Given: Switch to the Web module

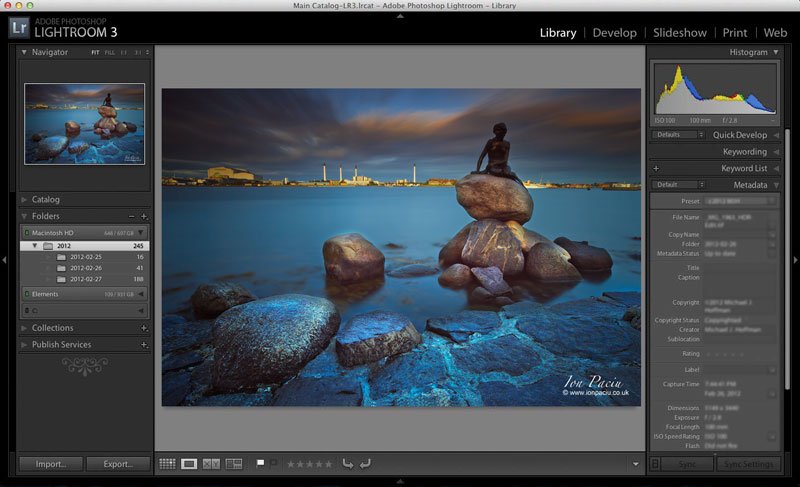Looking at the screenshot, I should tap(775, 33).
